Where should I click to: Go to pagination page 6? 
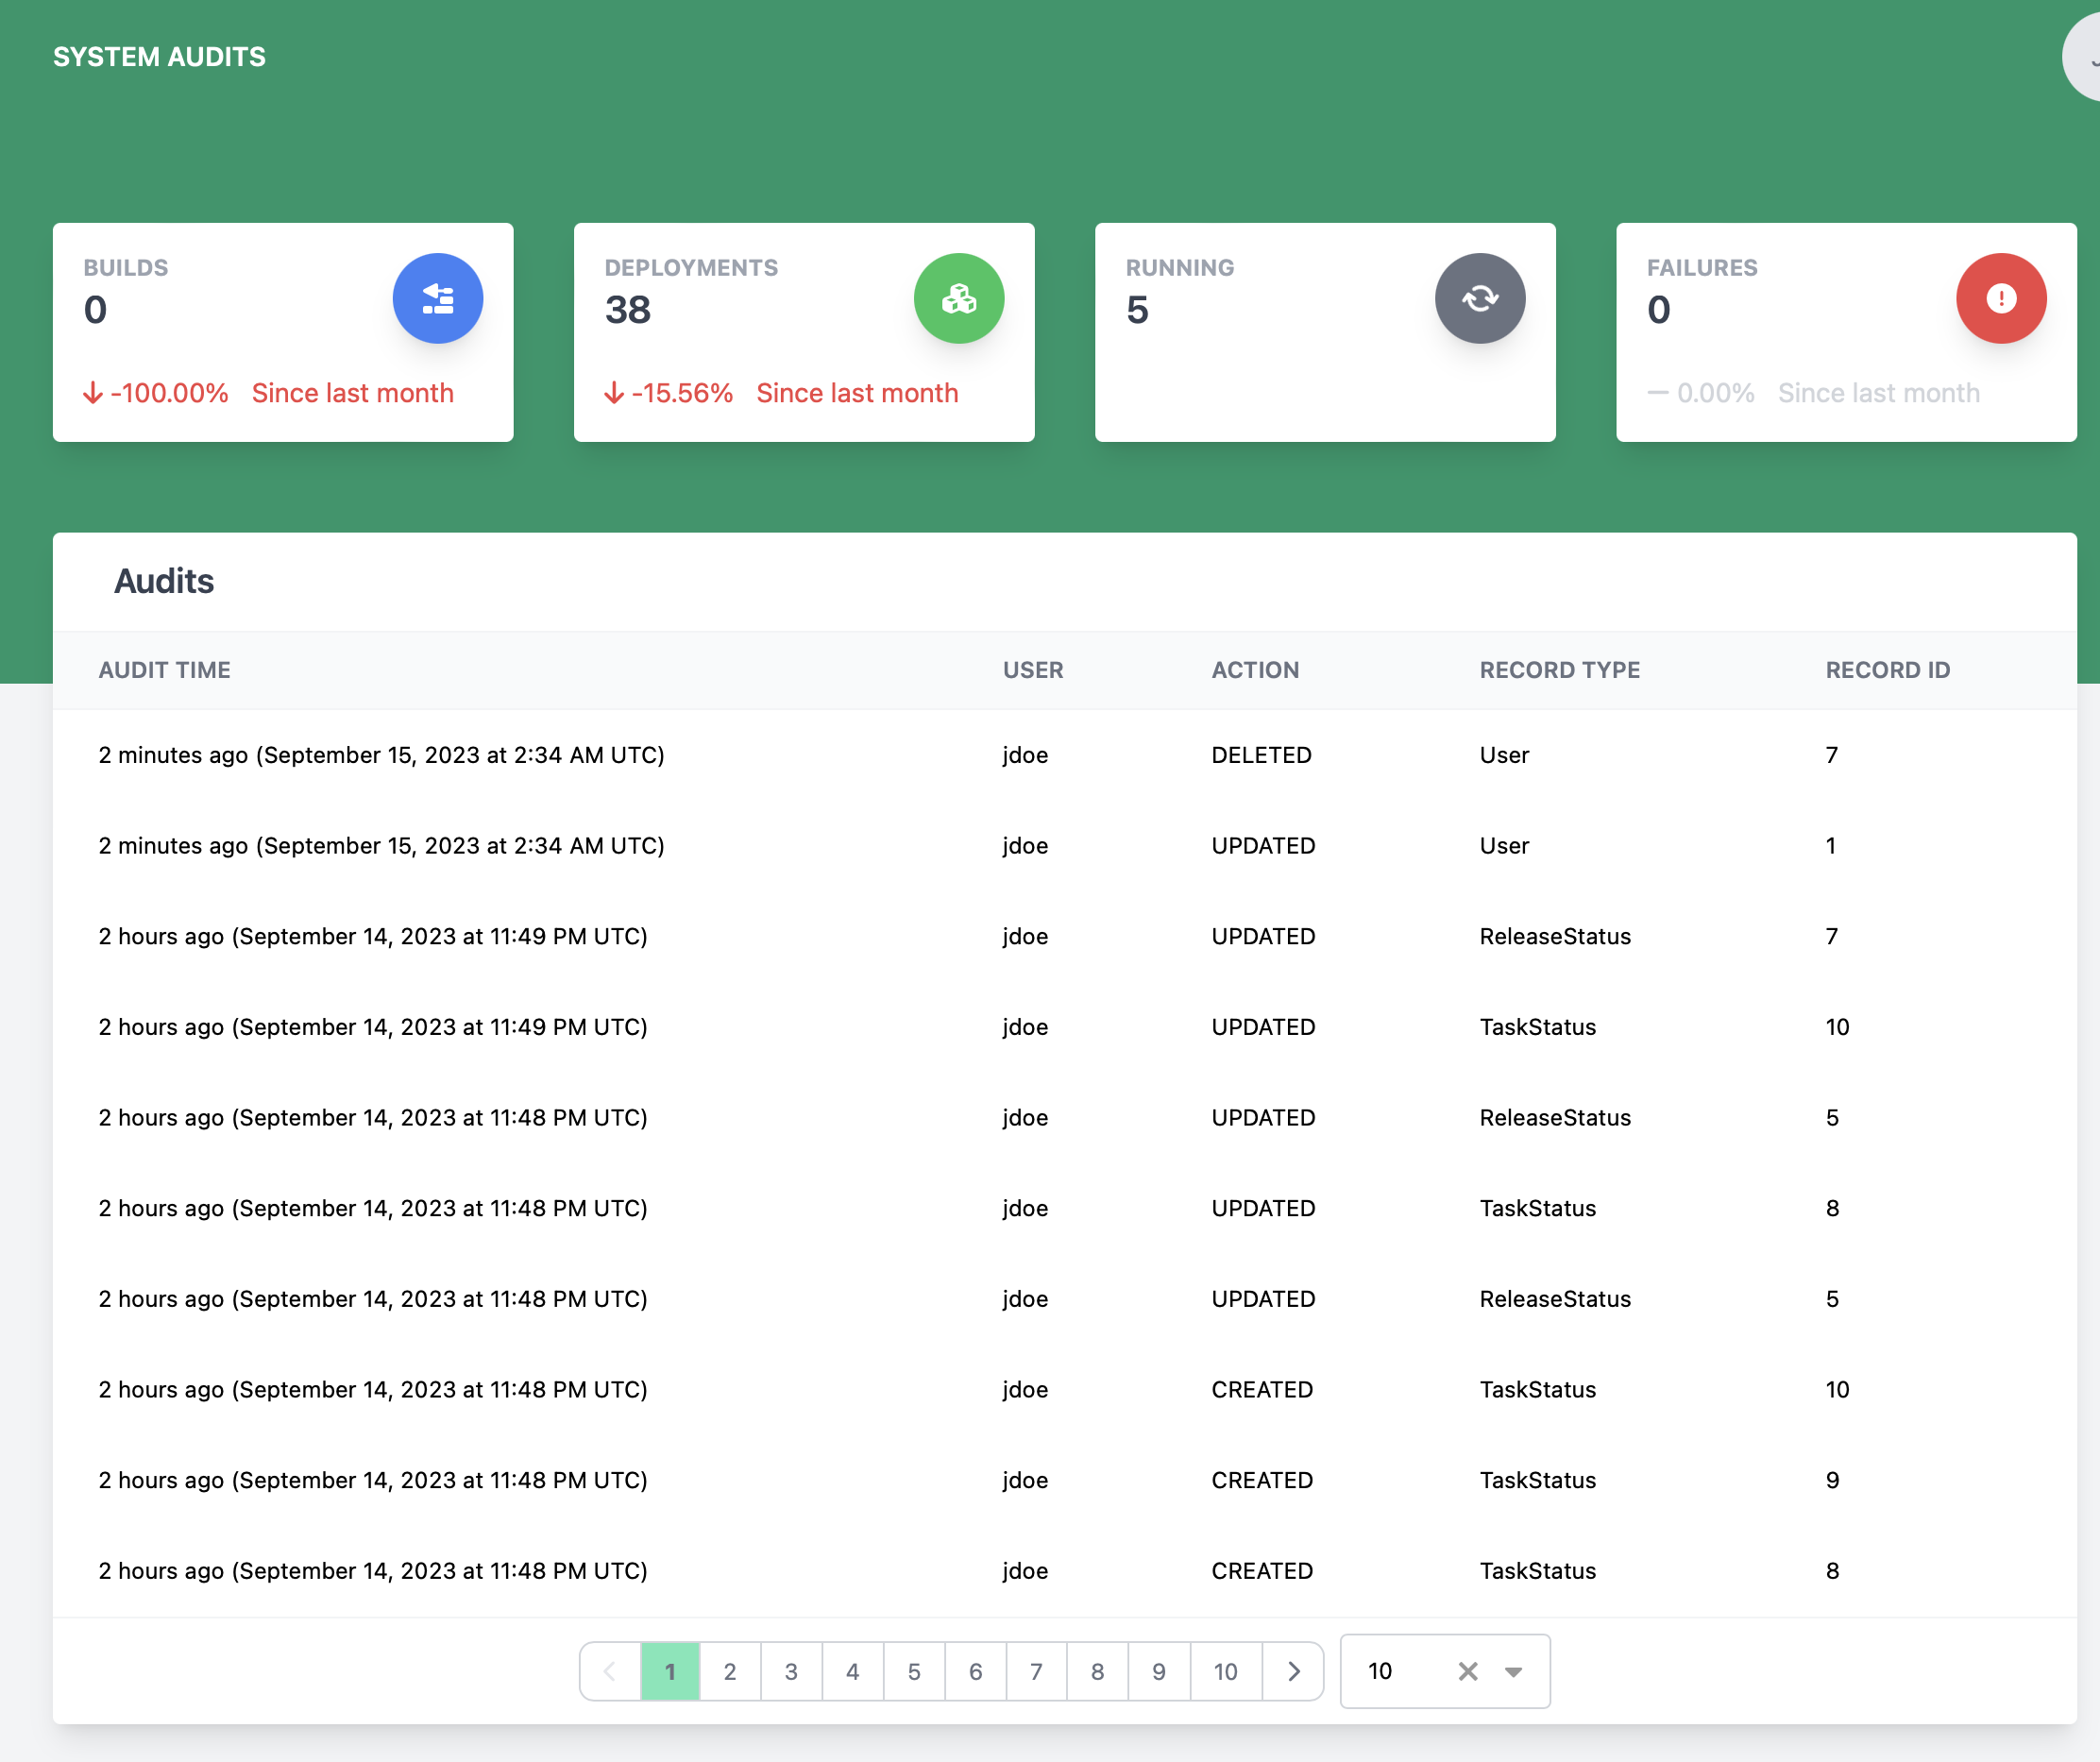click(x=975, y=1671)
